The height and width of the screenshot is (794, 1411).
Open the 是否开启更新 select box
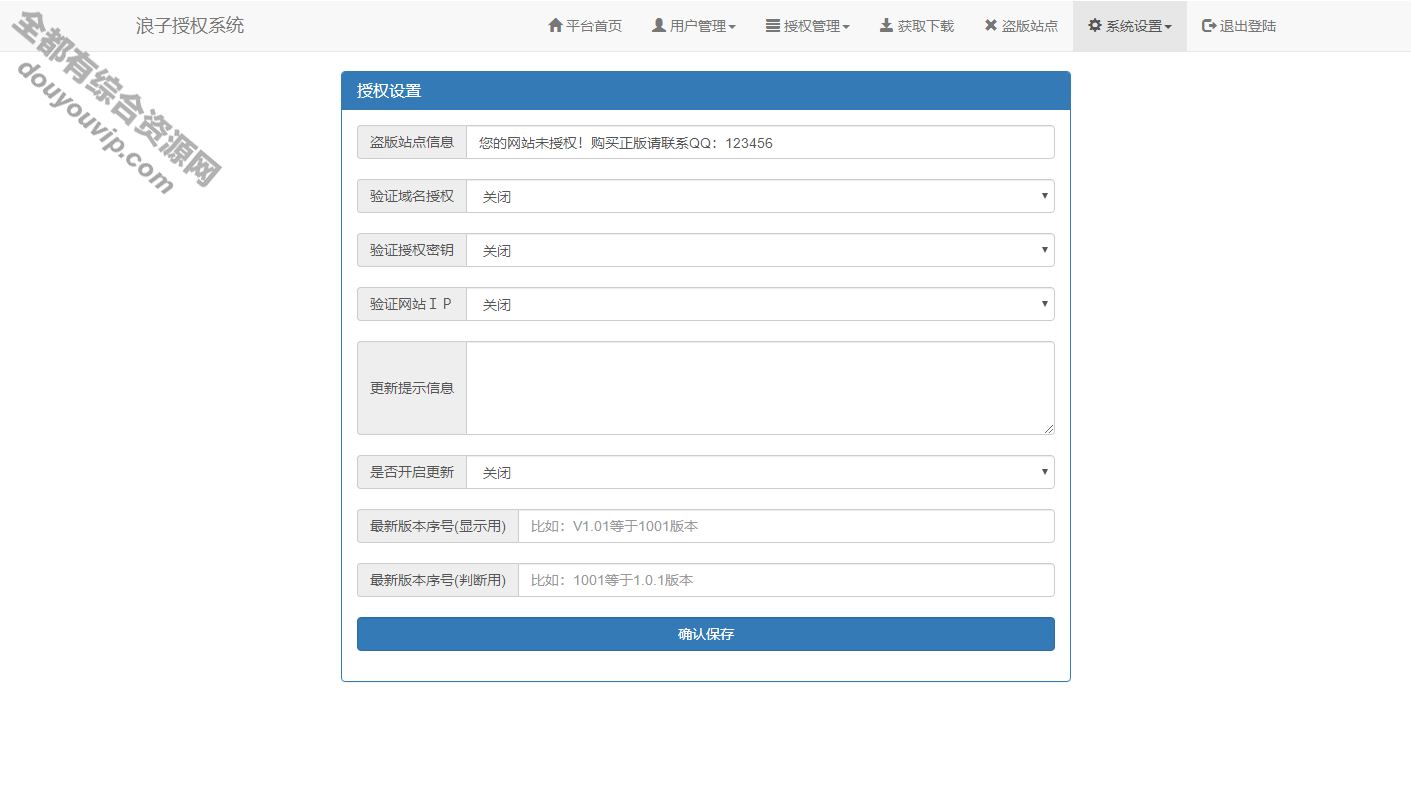760,472
